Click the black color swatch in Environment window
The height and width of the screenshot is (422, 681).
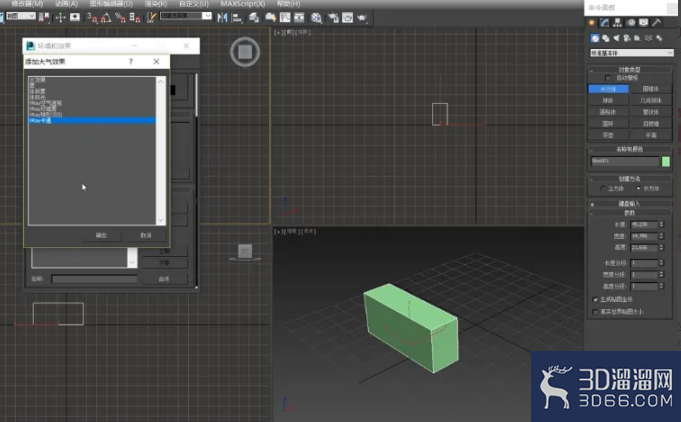coord(173,90)
